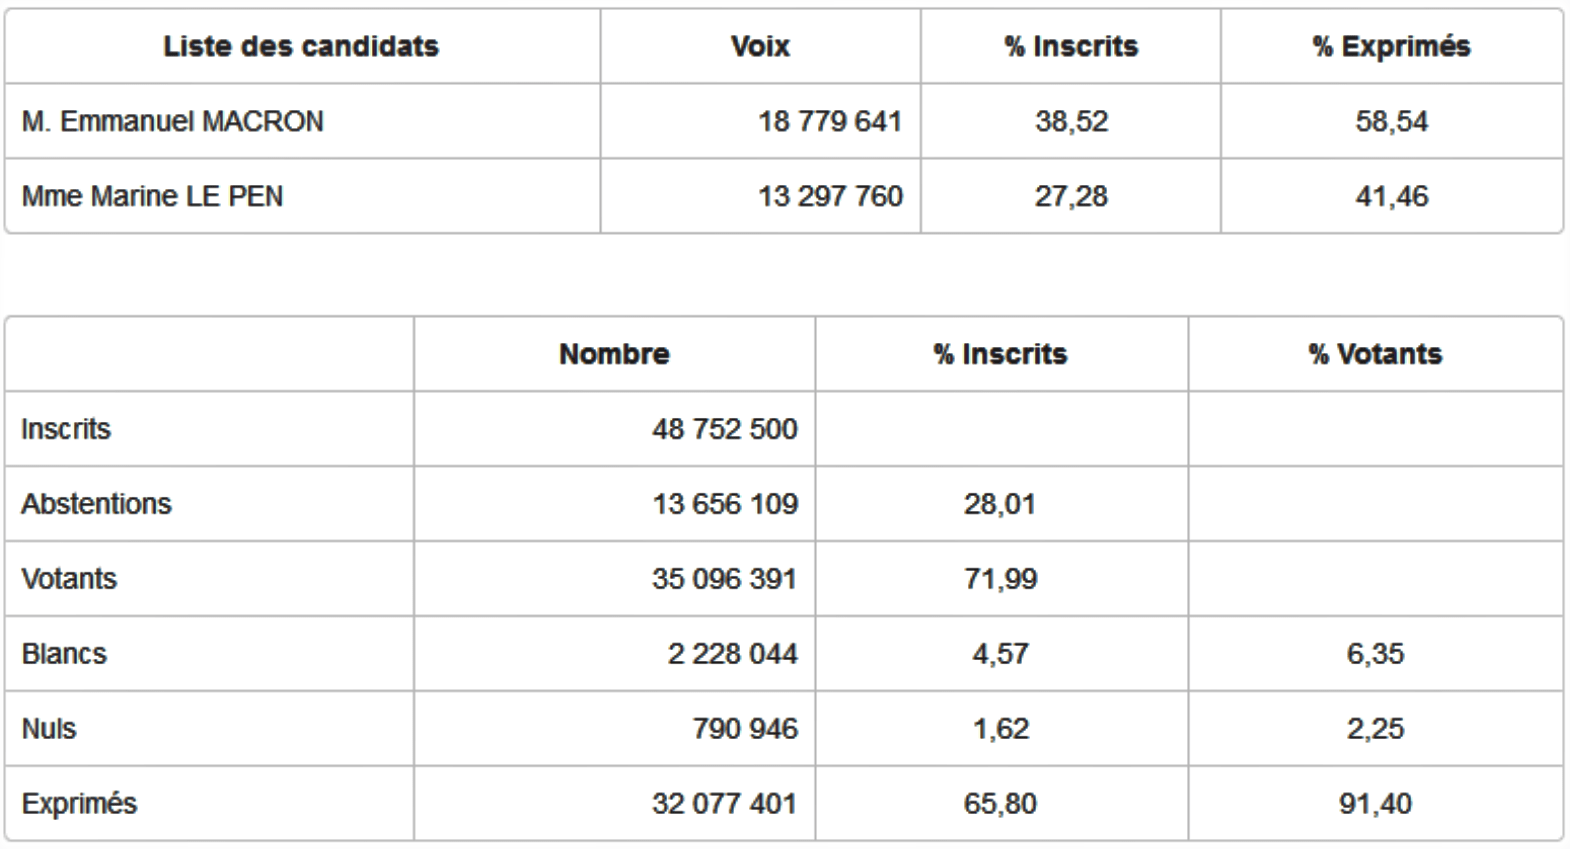The width and height of the screenshot is (1570, 849).
Task: Select the 91,40 cell in Exprimés row
Action: click(x=1375, y=804)
